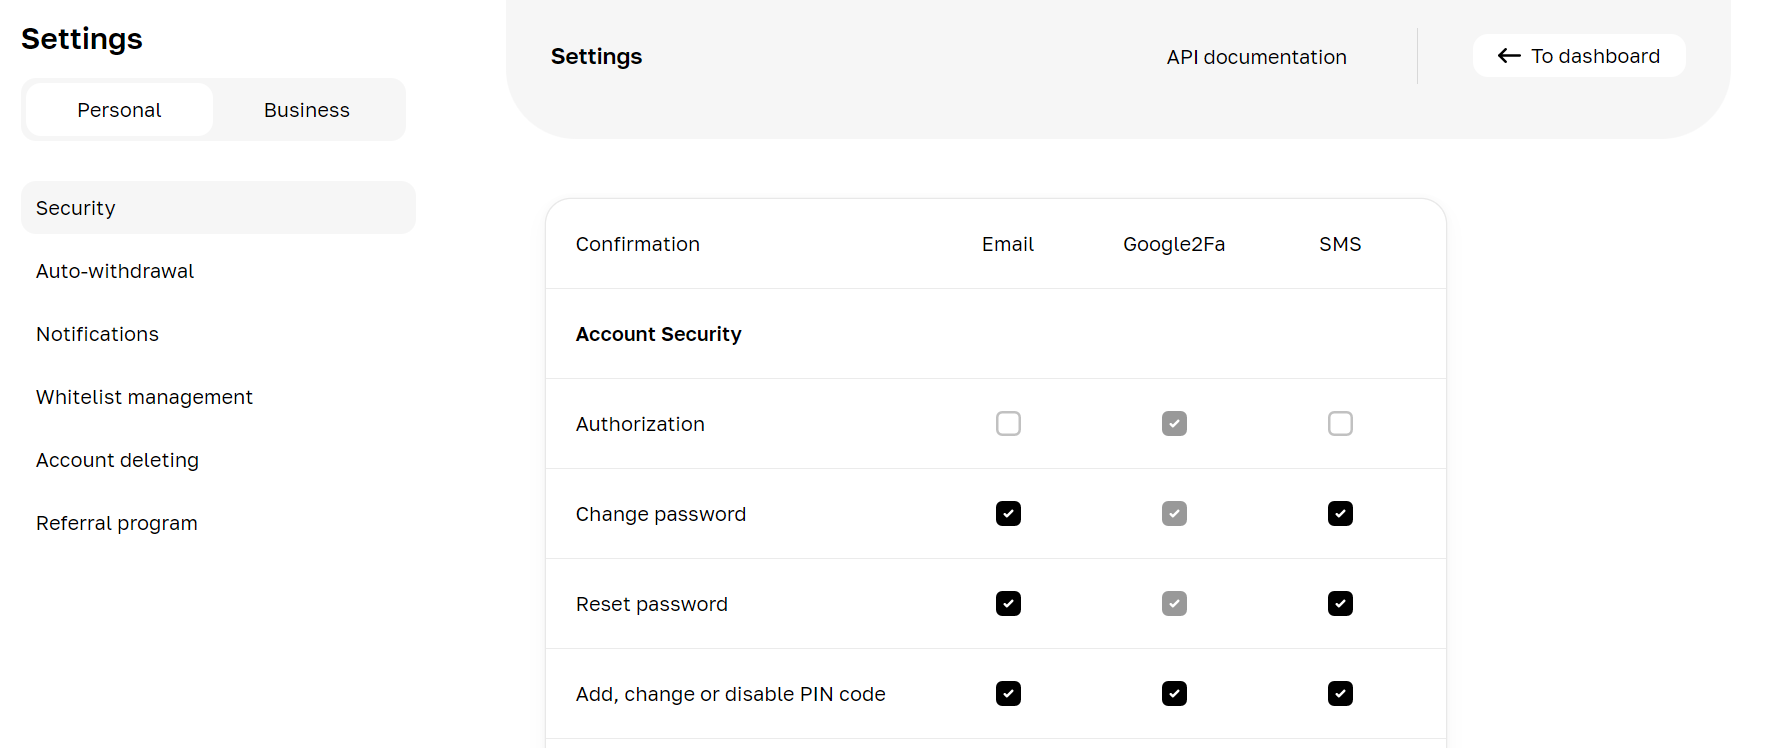Click the Confirmation column header

click(638, 244)
